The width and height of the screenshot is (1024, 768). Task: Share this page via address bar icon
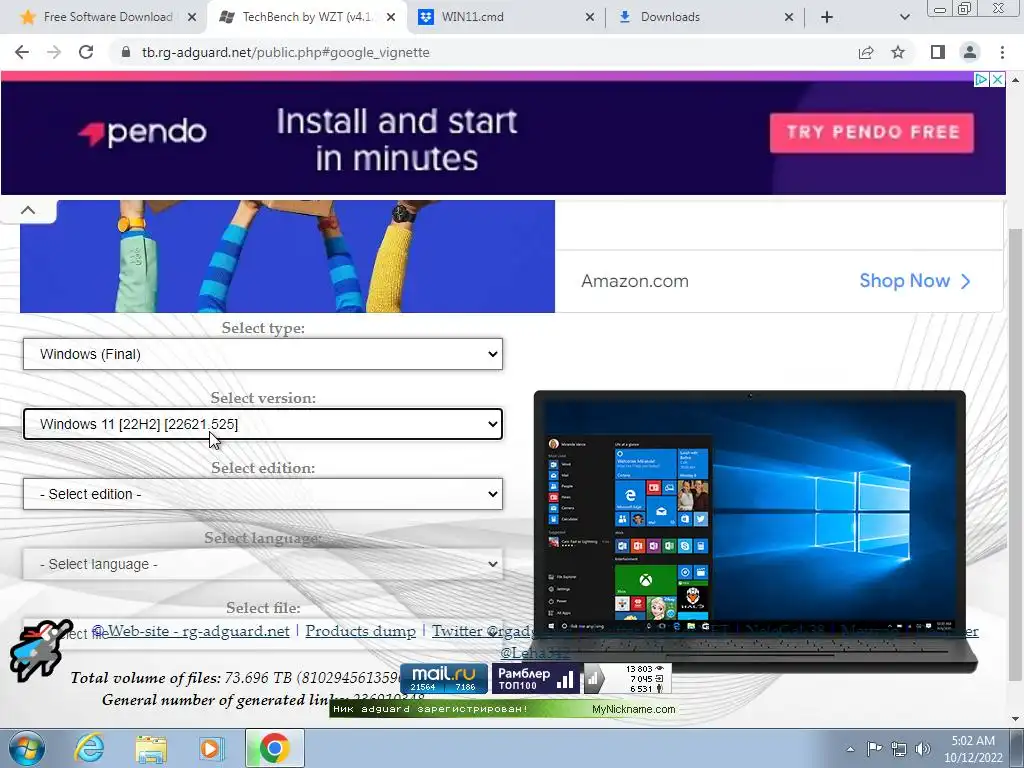[x=866, y=52]
